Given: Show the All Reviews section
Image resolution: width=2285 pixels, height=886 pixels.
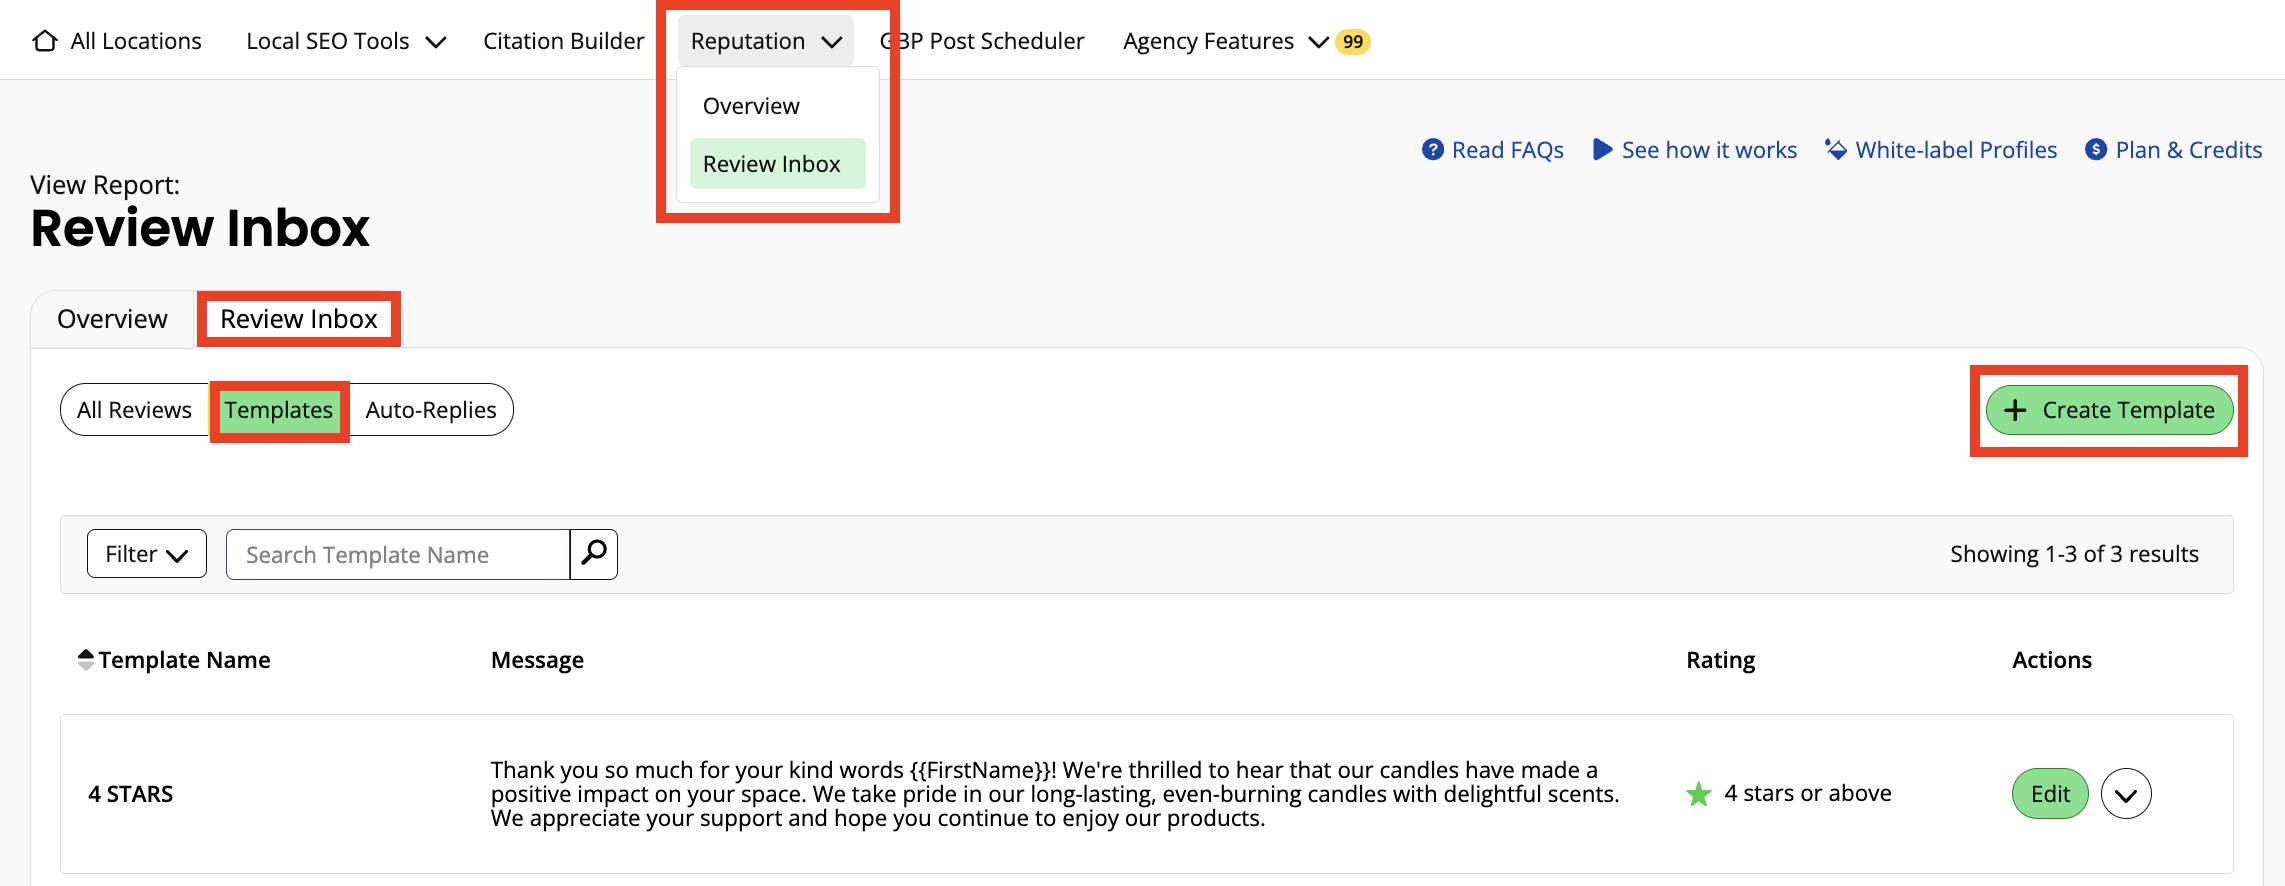Looking at the screenshot, I should coord(134,410).
